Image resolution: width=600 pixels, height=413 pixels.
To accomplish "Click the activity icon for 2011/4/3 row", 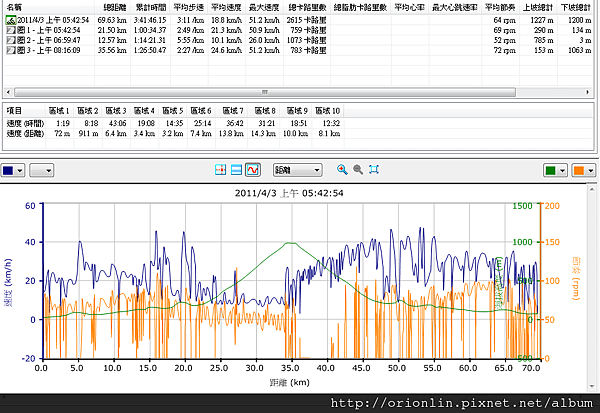I will click(x=11, y=20).
